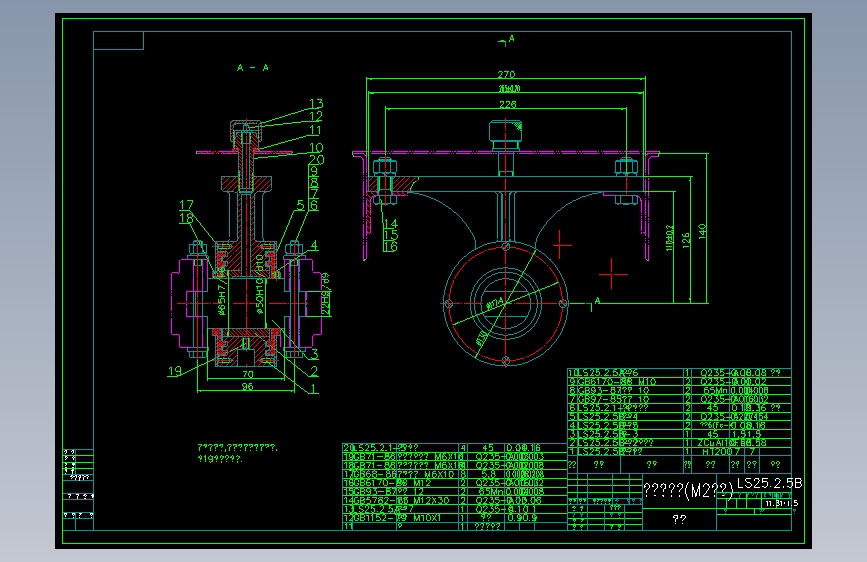Click part balloon number 20
Image resolution: width=867 pixels, height=562 pixels.
[x=316, y=160]
